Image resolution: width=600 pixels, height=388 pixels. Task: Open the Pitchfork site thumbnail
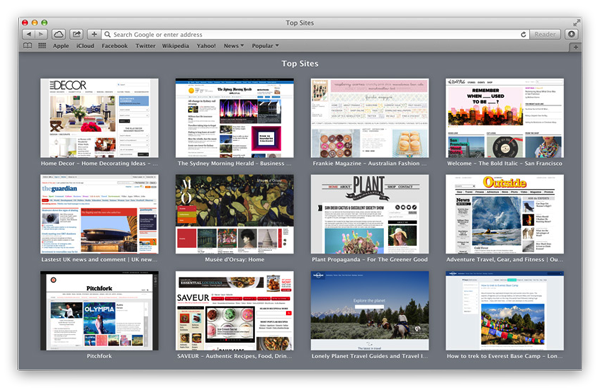click(x=99, y=311)
